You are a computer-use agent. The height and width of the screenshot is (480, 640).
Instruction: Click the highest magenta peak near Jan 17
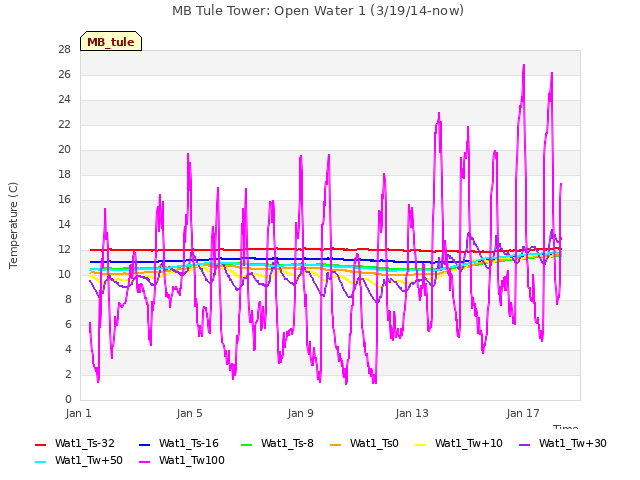point(524,65)
